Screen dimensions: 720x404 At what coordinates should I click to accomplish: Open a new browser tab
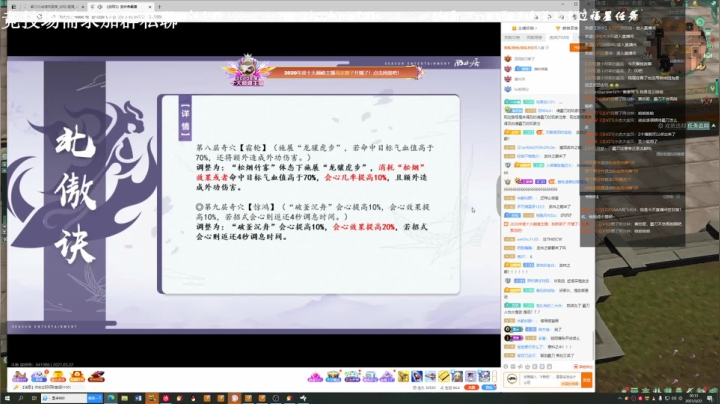[159, 7]
